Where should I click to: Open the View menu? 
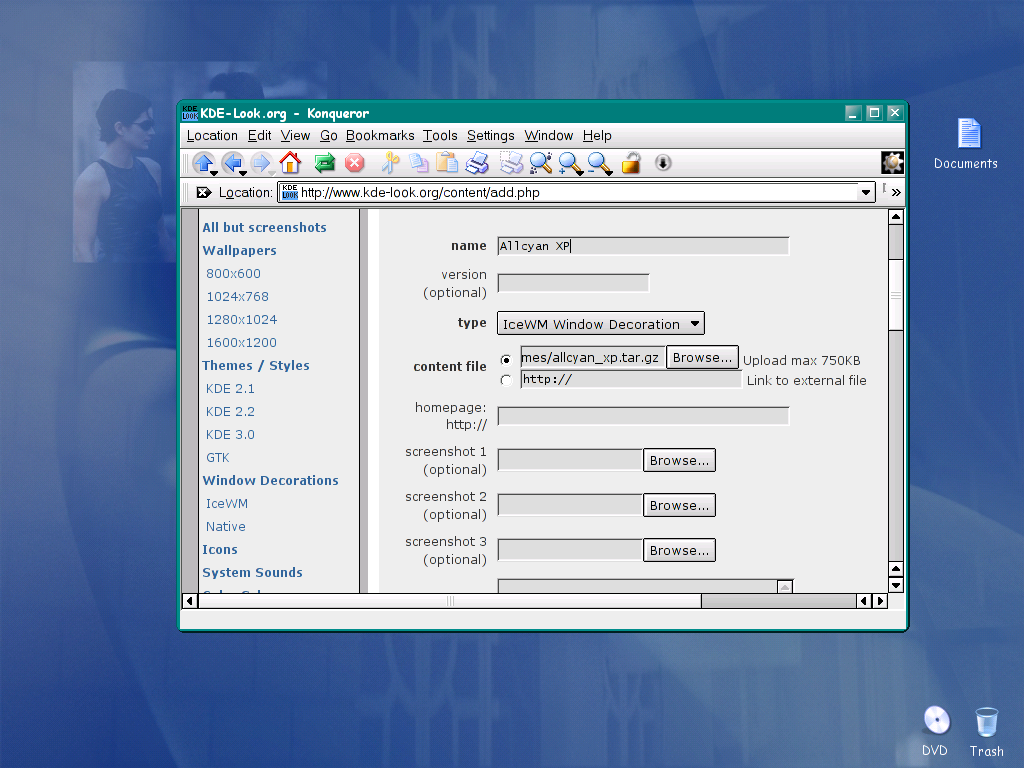pyautogui.click(x=295, y=136)
